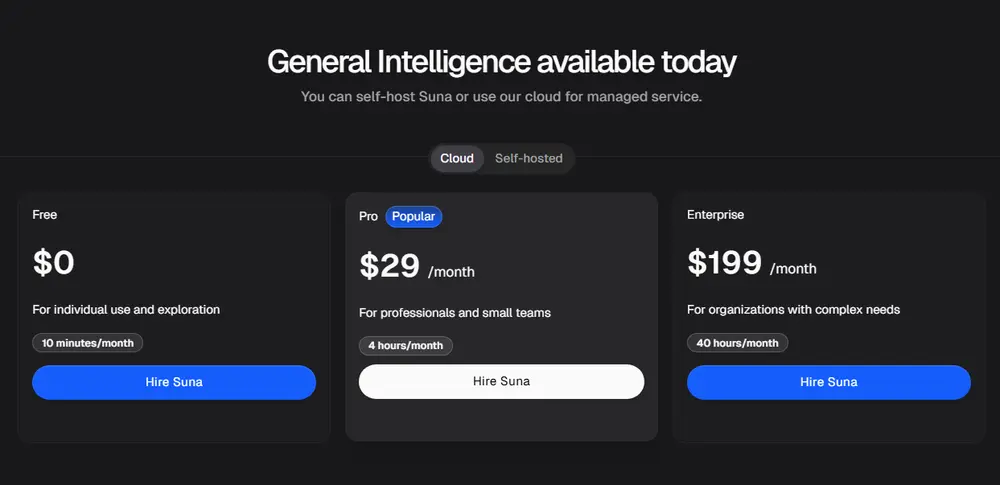Switch to the Cloud pricing option
The height and width of the screenshot is (485, 1000).
[x=457, y=158]
